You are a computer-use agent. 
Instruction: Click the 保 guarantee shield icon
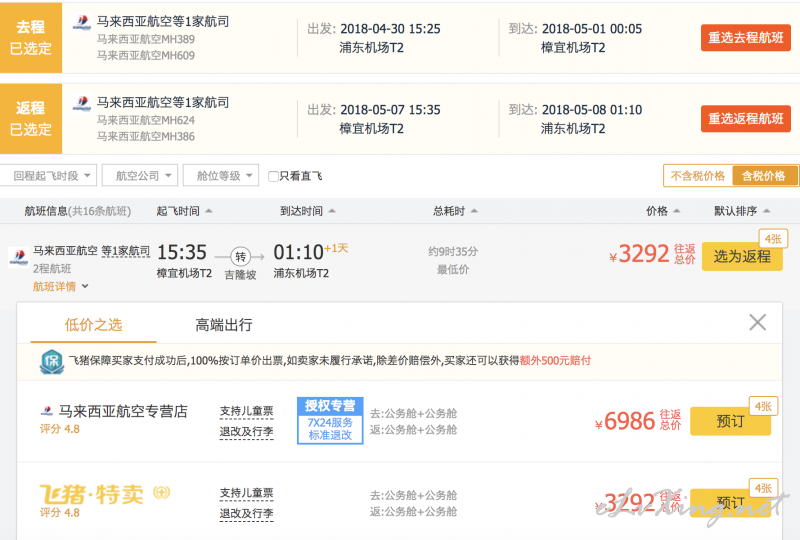click(52, 362)
